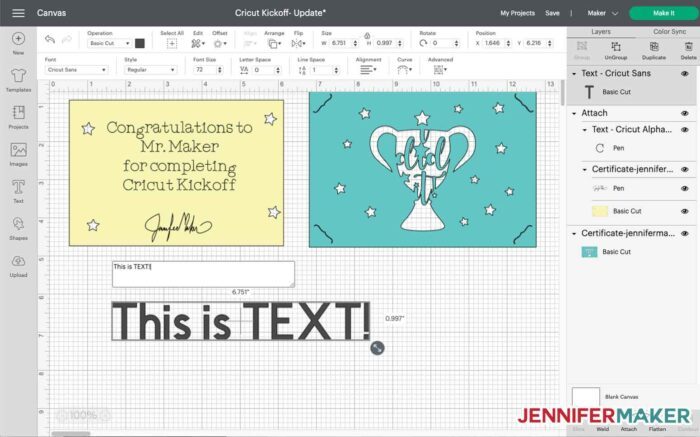Click Weld in the bottom bar
The image size is (700, 437).
[x=602, y=429]
